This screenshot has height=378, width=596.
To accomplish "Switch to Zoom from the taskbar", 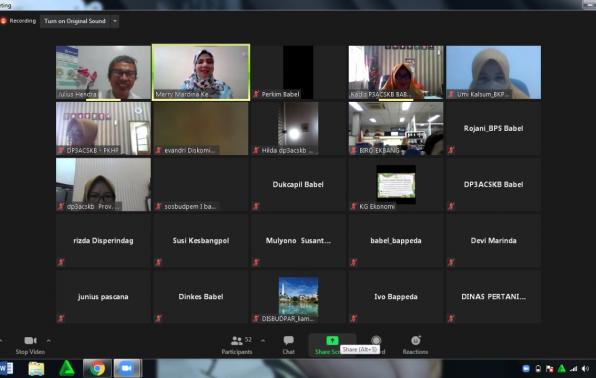I will [x=127, y=368].
